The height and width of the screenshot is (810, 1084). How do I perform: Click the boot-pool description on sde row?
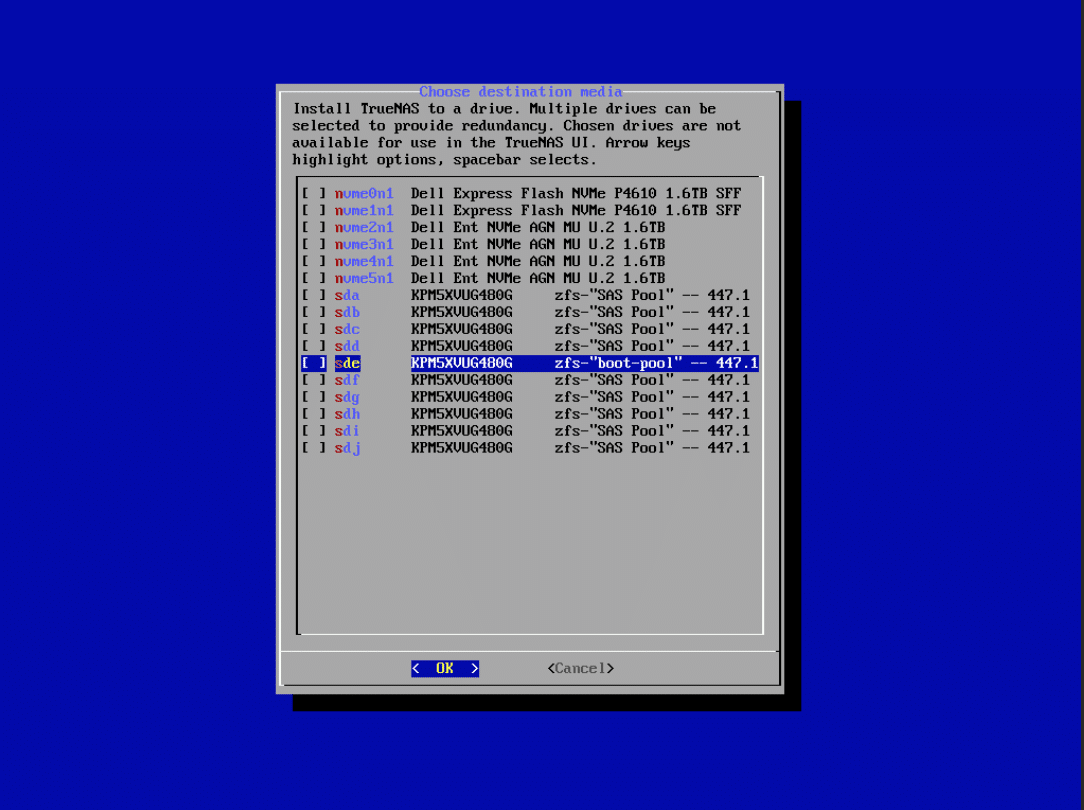[585, 363]
